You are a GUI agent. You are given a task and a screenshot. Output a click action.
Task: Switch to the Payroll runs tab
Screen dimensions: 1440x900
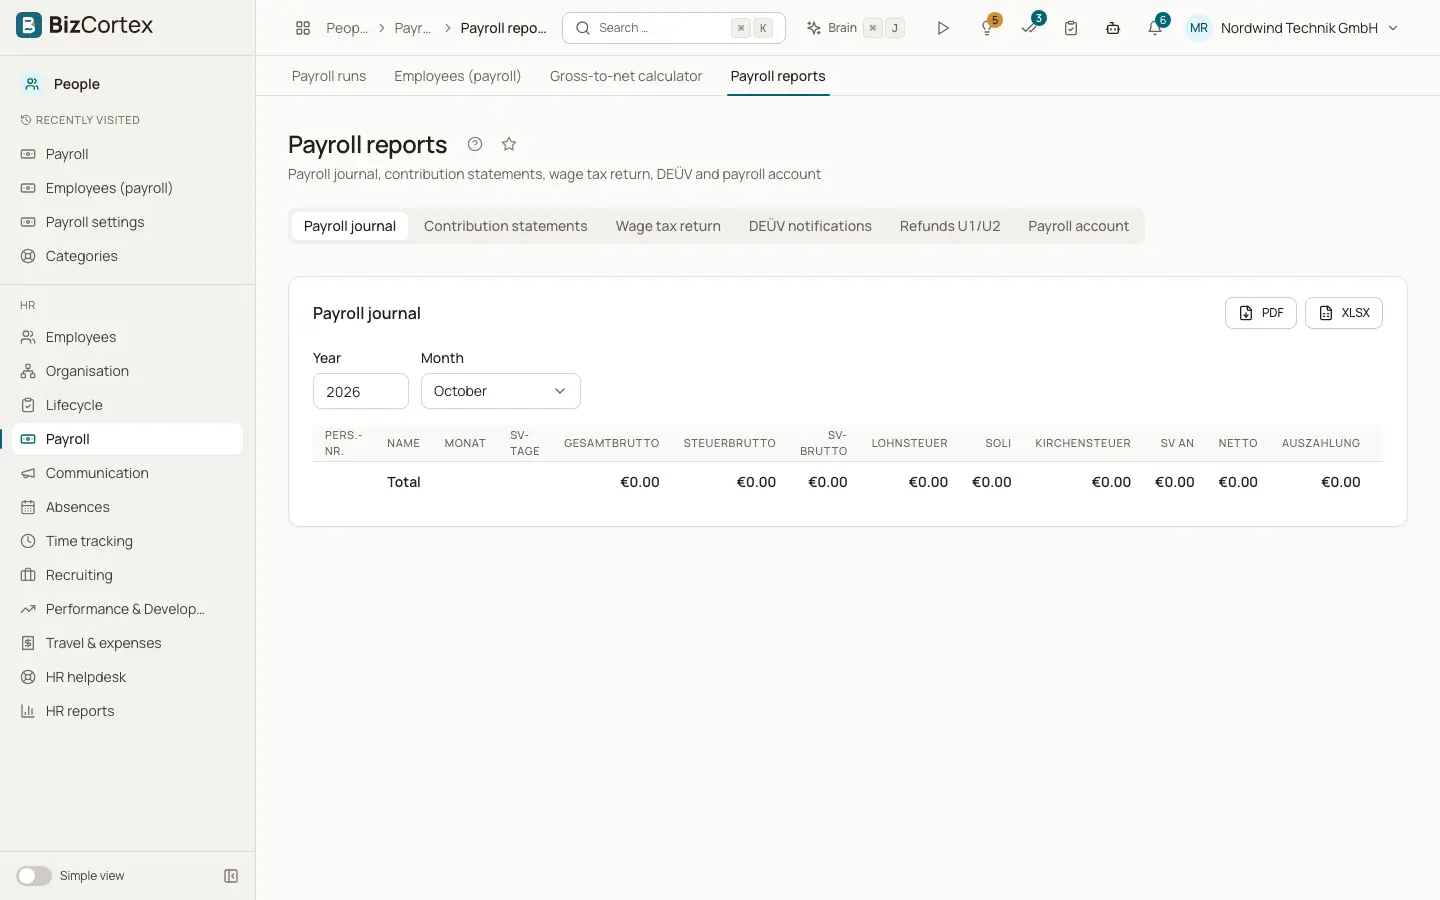[329, 76]
